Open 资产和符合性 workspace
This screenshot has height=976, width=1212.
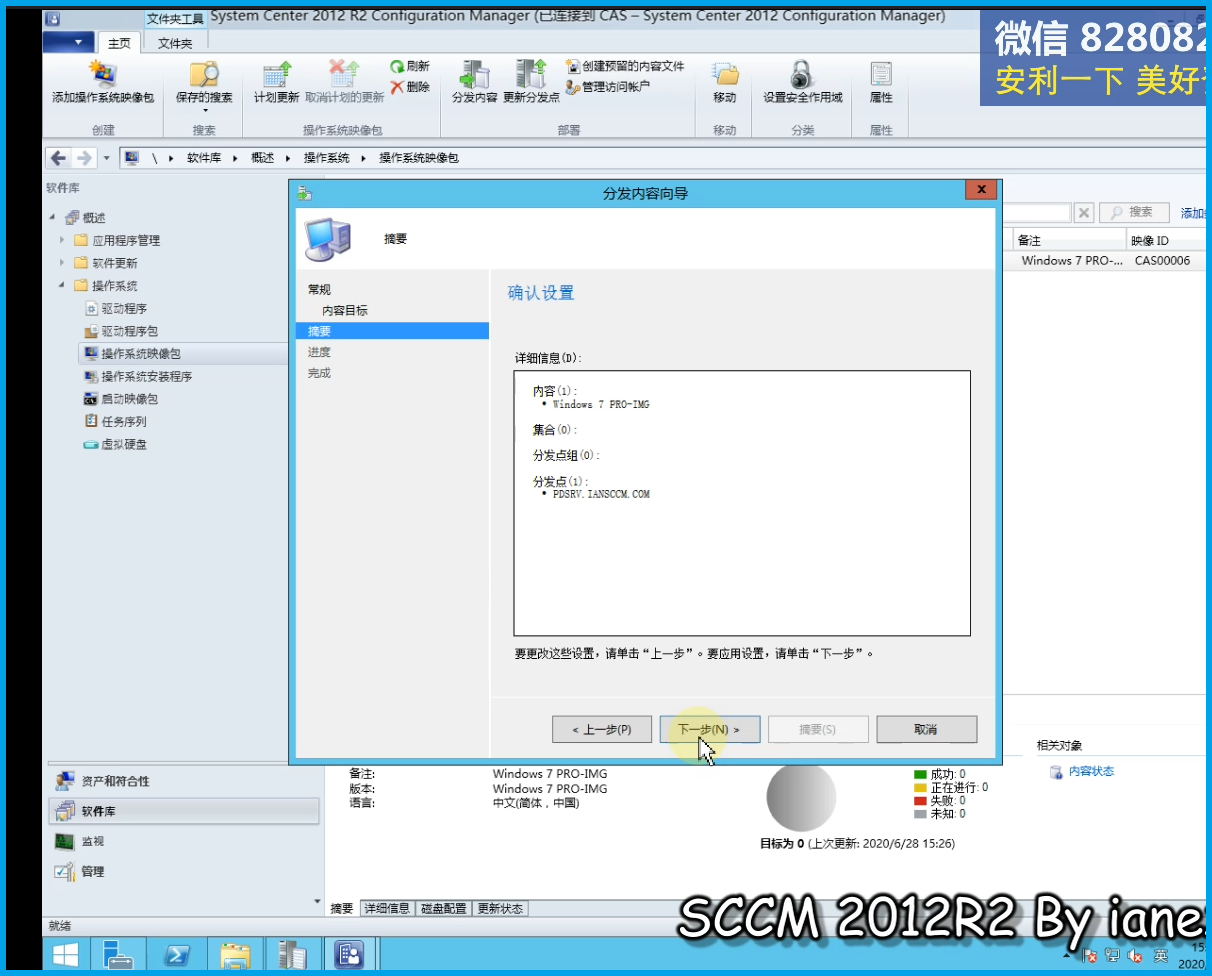[184, 781]
